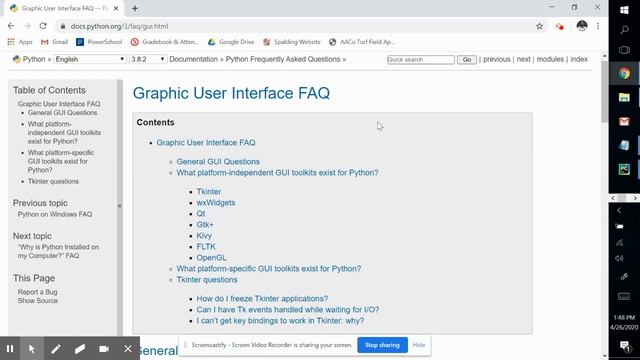The height and width of the screenshot is (360, 640).
Task: Open Tkinter questions in sidebar
Action: coord(53,181)
